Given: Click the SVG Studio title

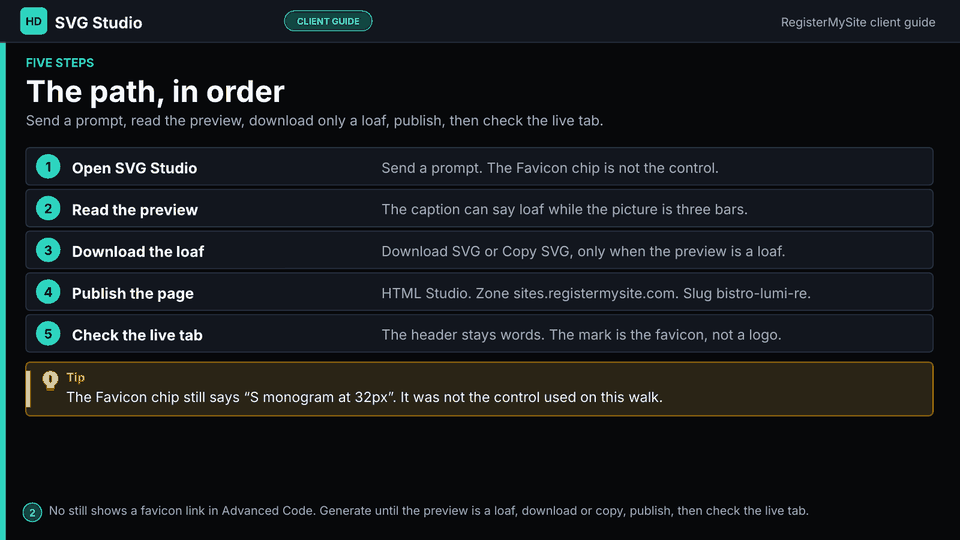Looking at the screenshot, I should pyautogui.click(x=99, y=23).
